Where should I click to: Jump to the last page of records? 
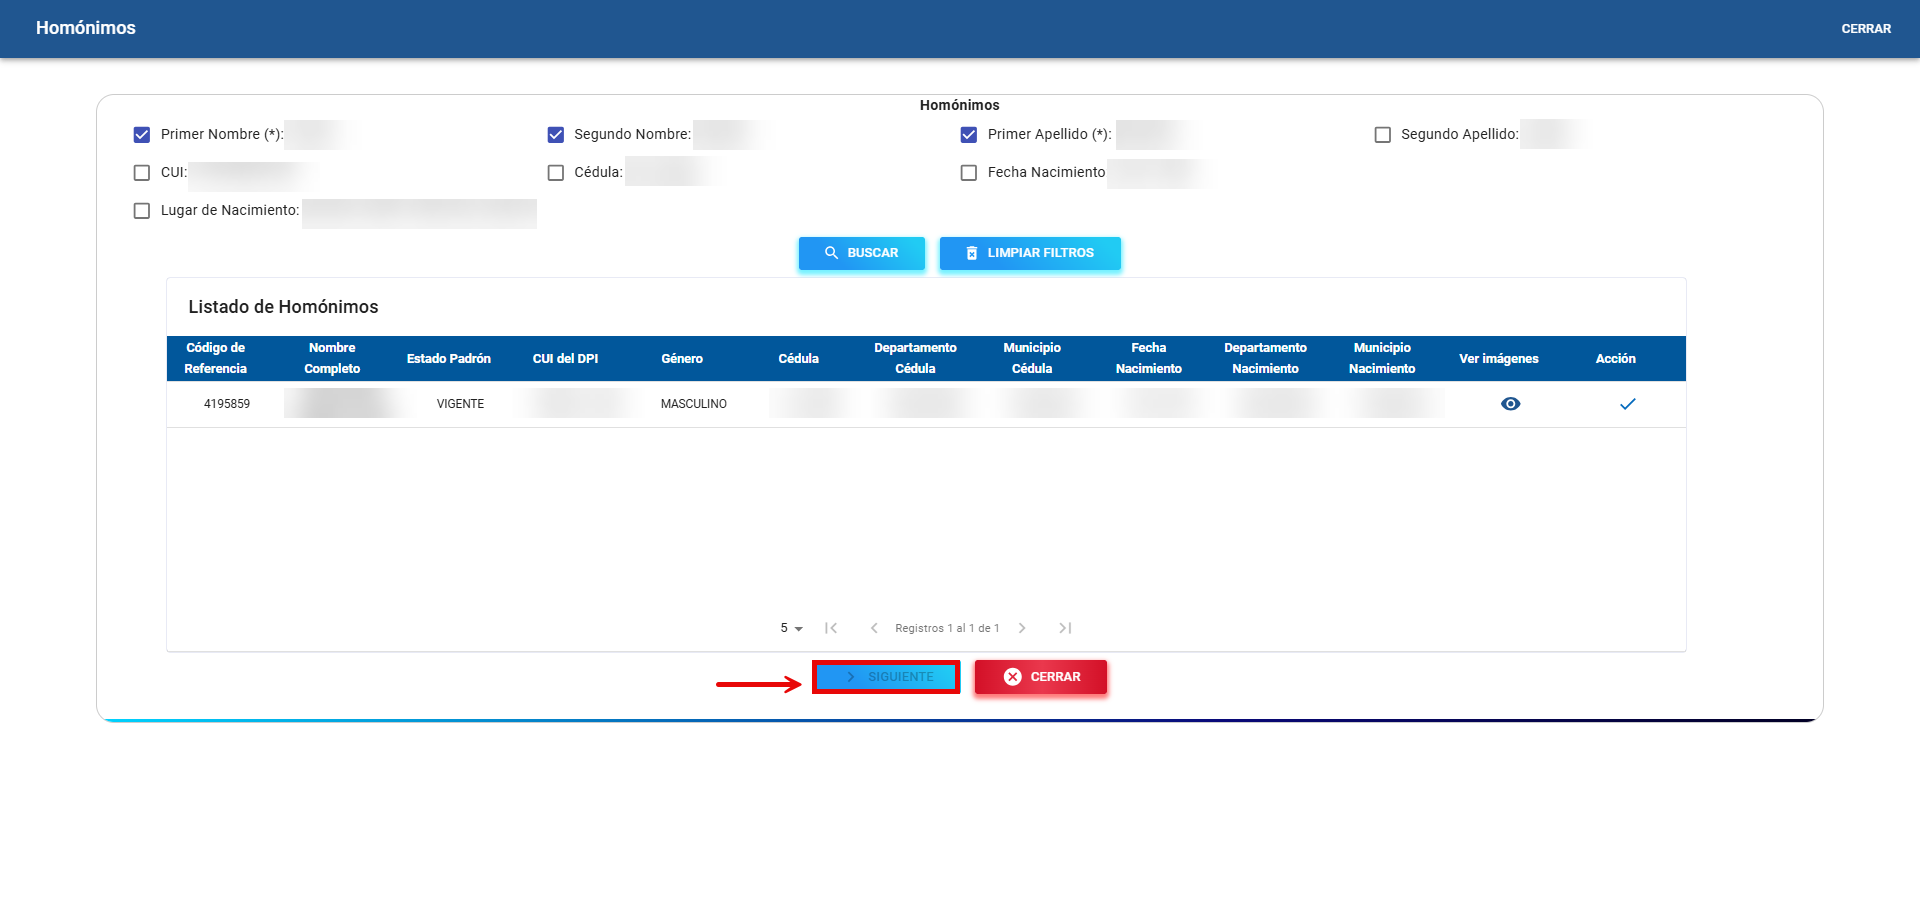[x=1065, y=628]
